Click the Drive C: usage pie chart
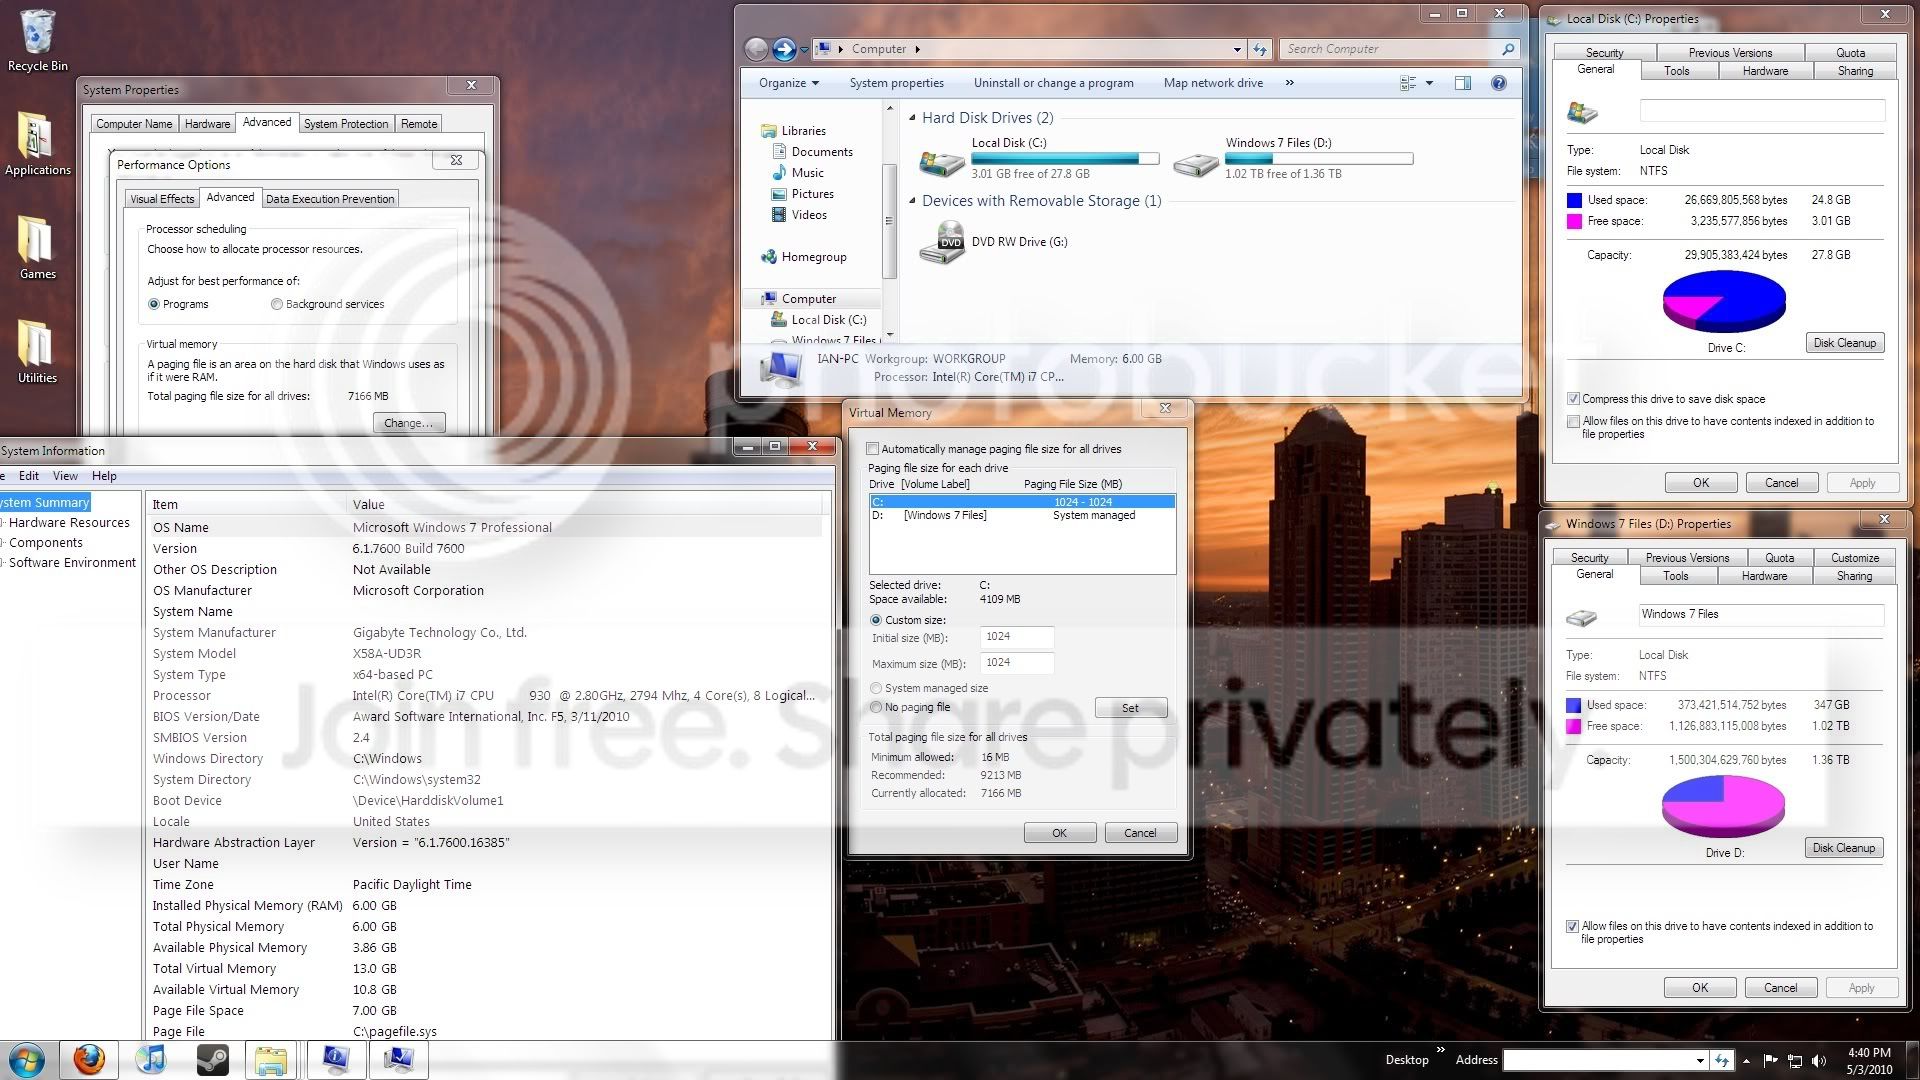1920x1080 pixels. point(1724,302)
